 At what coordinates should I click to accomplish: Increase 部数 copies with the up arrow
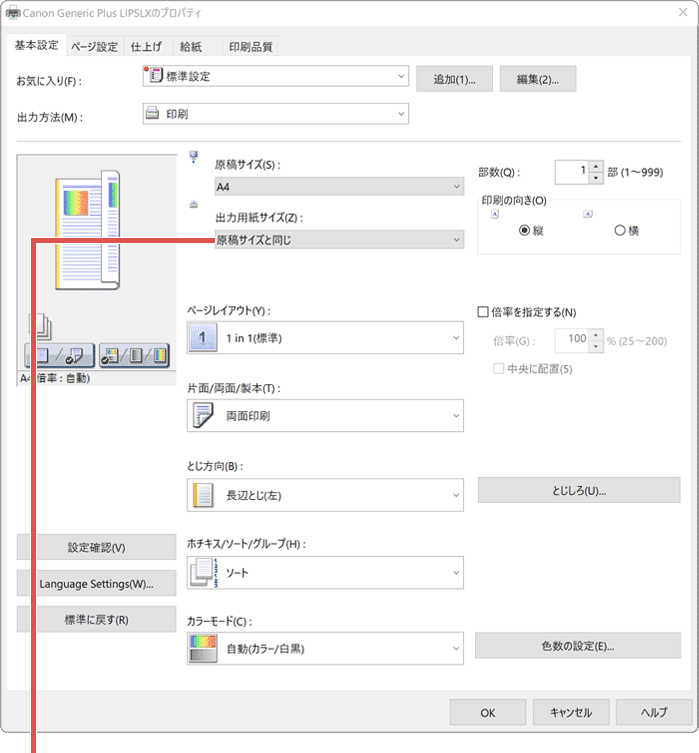click(596, 167)
